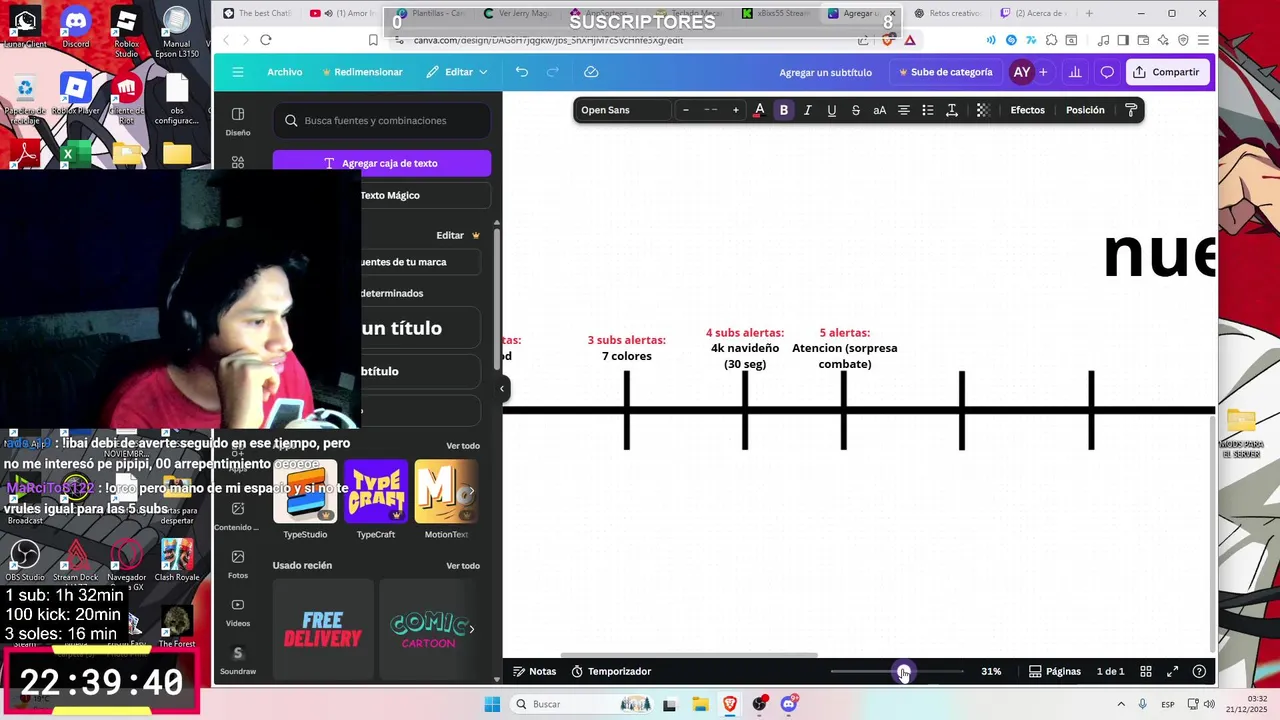Open the Temporizador timer
The height and width of the screenshot is (720, 1280).
[x=611, y=671]
